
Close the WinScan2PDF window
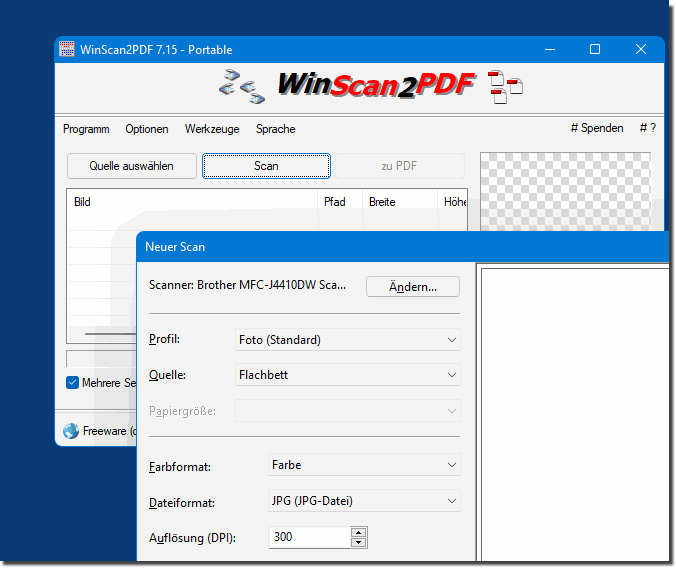point(641,50)
